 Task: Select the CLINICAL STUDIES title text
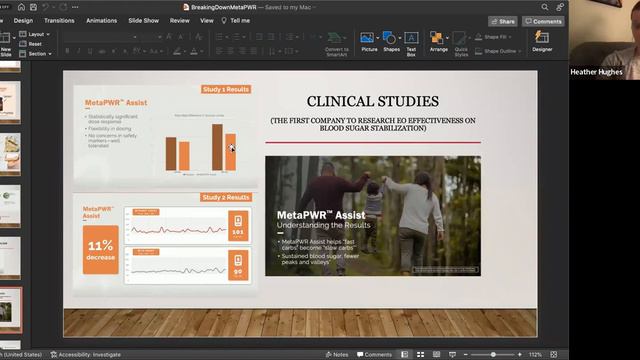(373, 101)
